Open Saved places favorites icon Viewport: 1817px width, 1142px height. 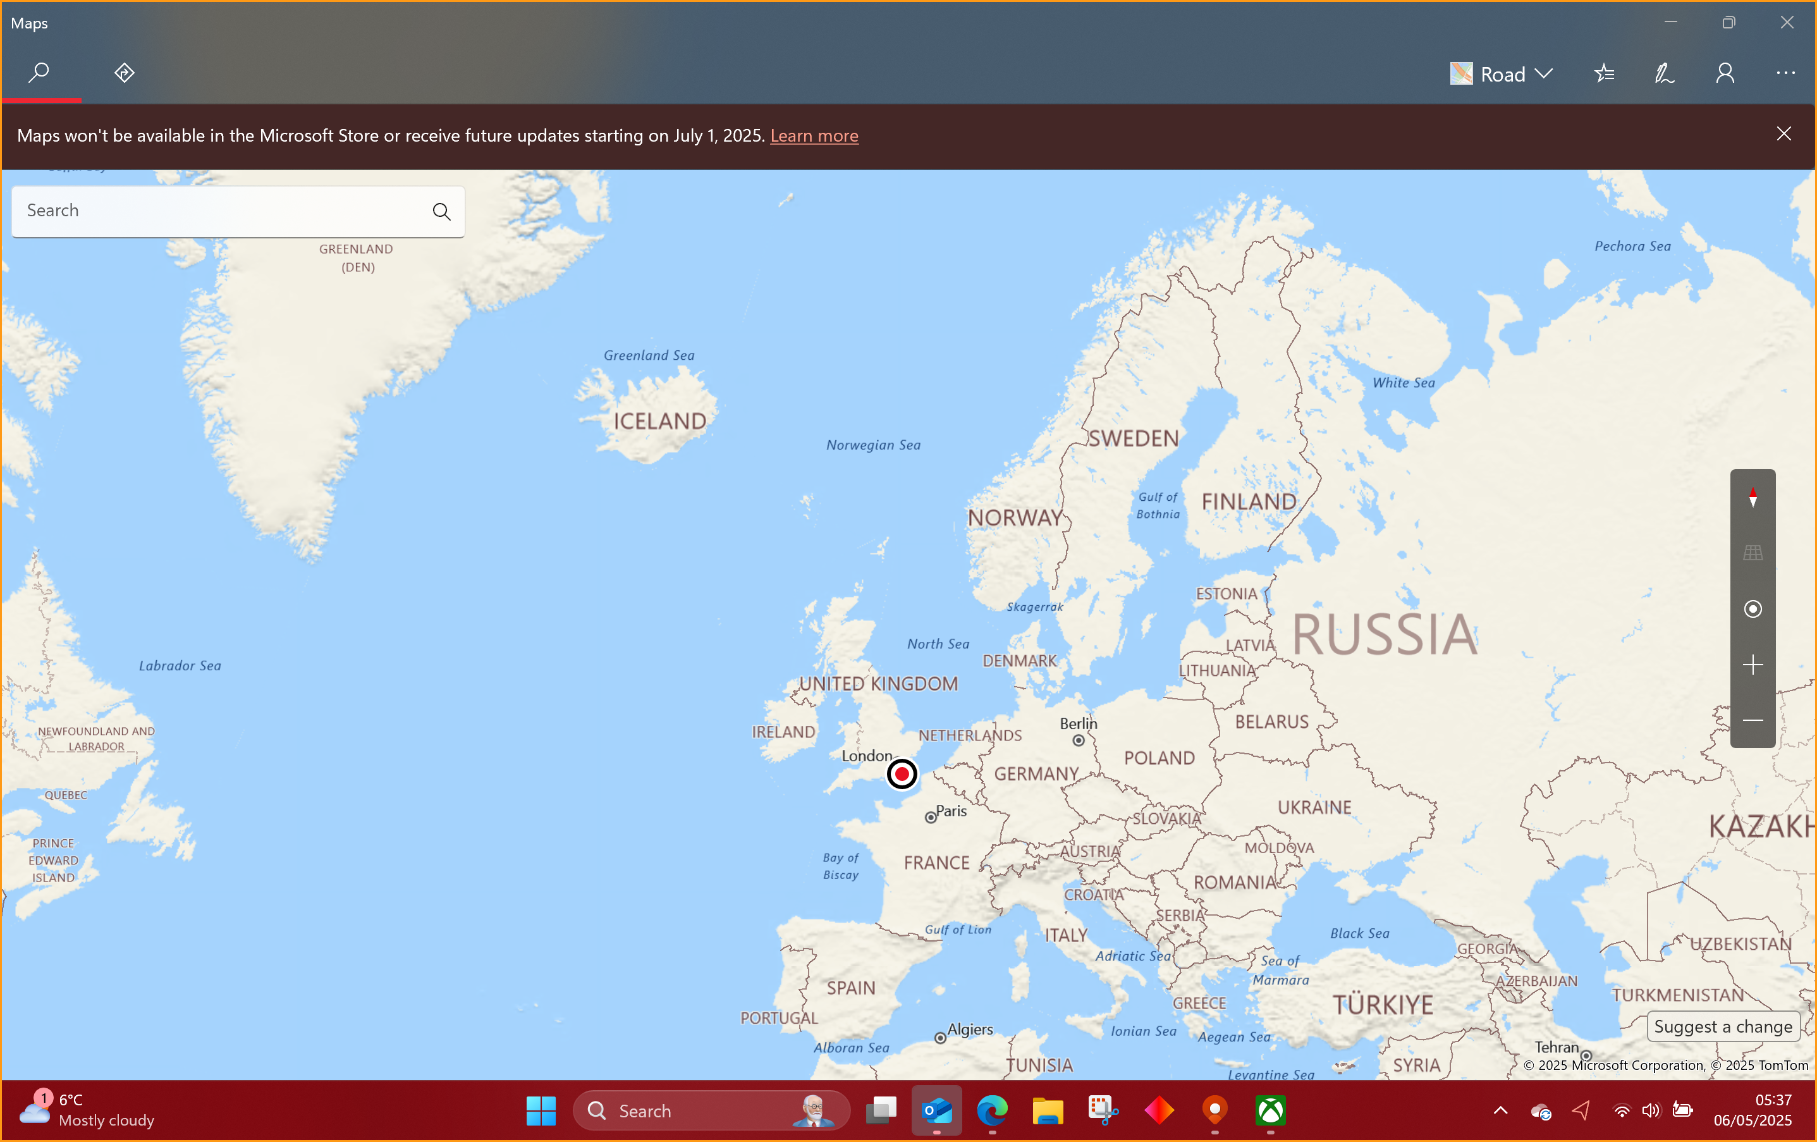pyautogui.click(x=1604, y=73)
